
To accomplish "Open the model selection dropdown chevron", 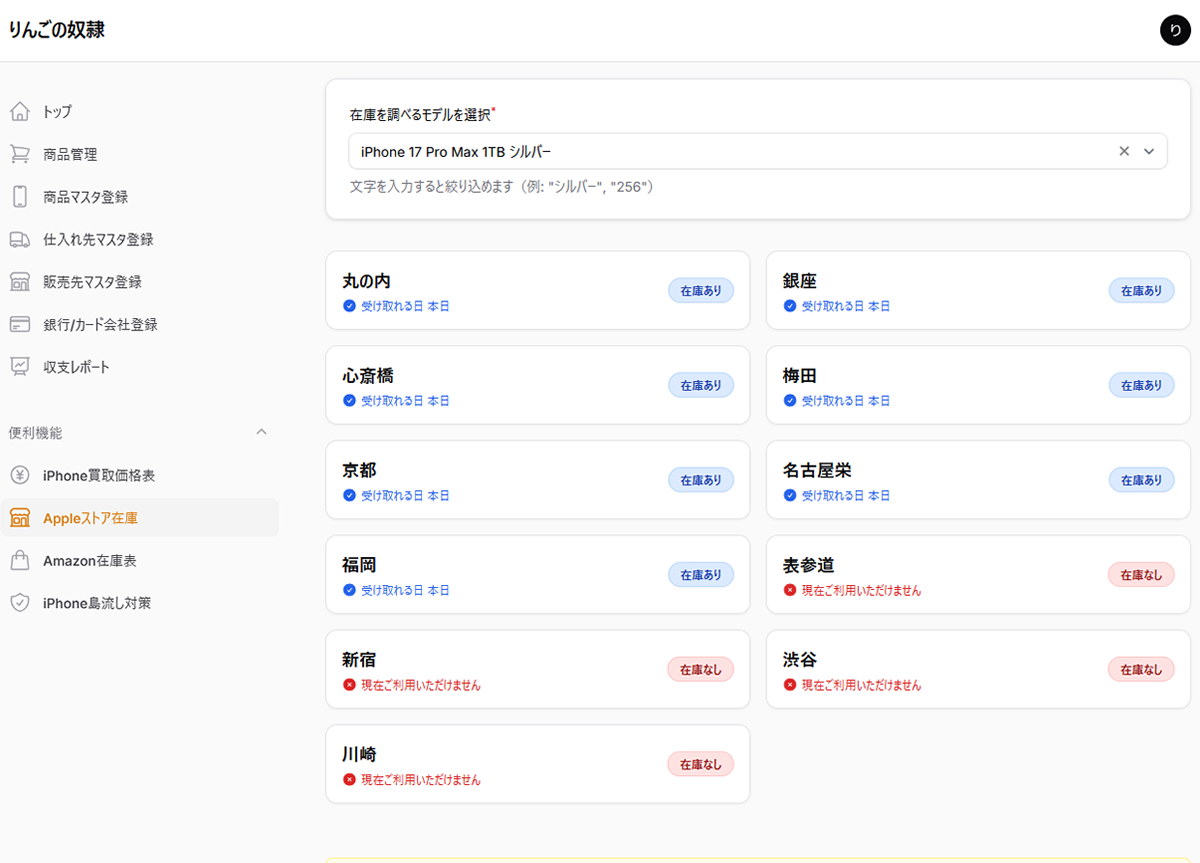I will [1147, 151].
